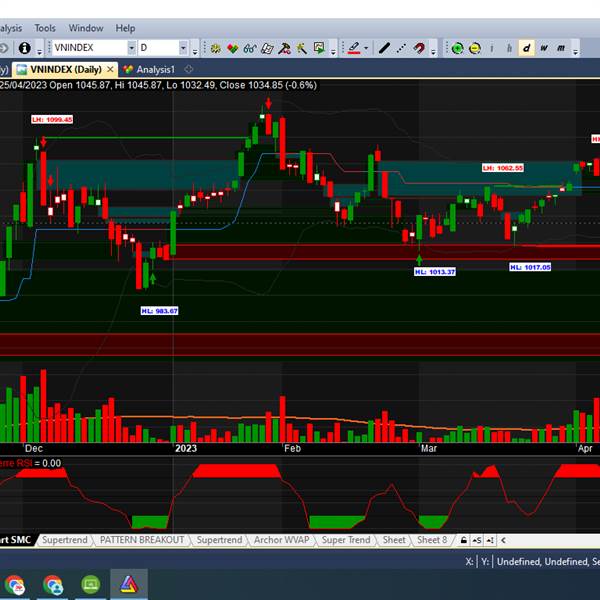This screenshot has width=600, height=600.
Task: Click the Mar date axis marker
Action: (429, 448)
